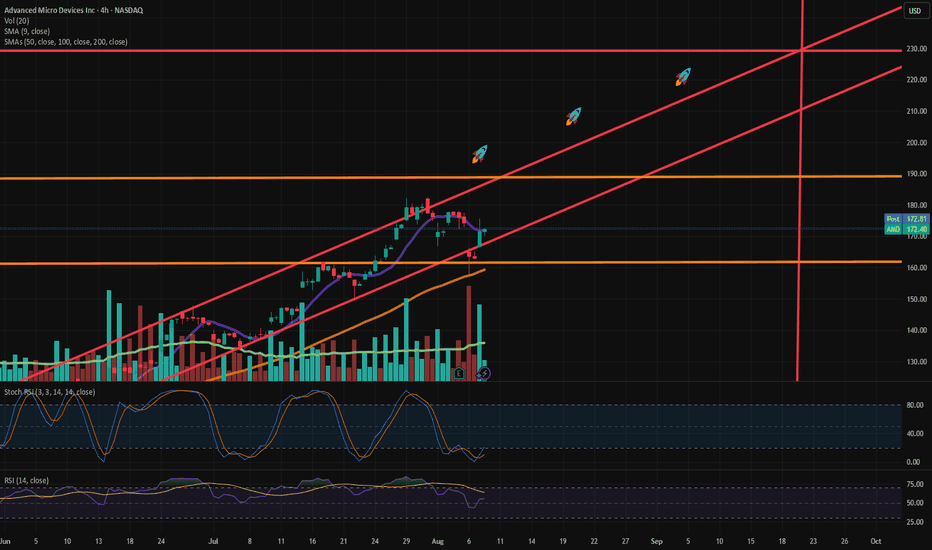Viewport: 932px width, 550px height.
Task: Select the RSI (14, close) indicator legend
Action: 27,480
